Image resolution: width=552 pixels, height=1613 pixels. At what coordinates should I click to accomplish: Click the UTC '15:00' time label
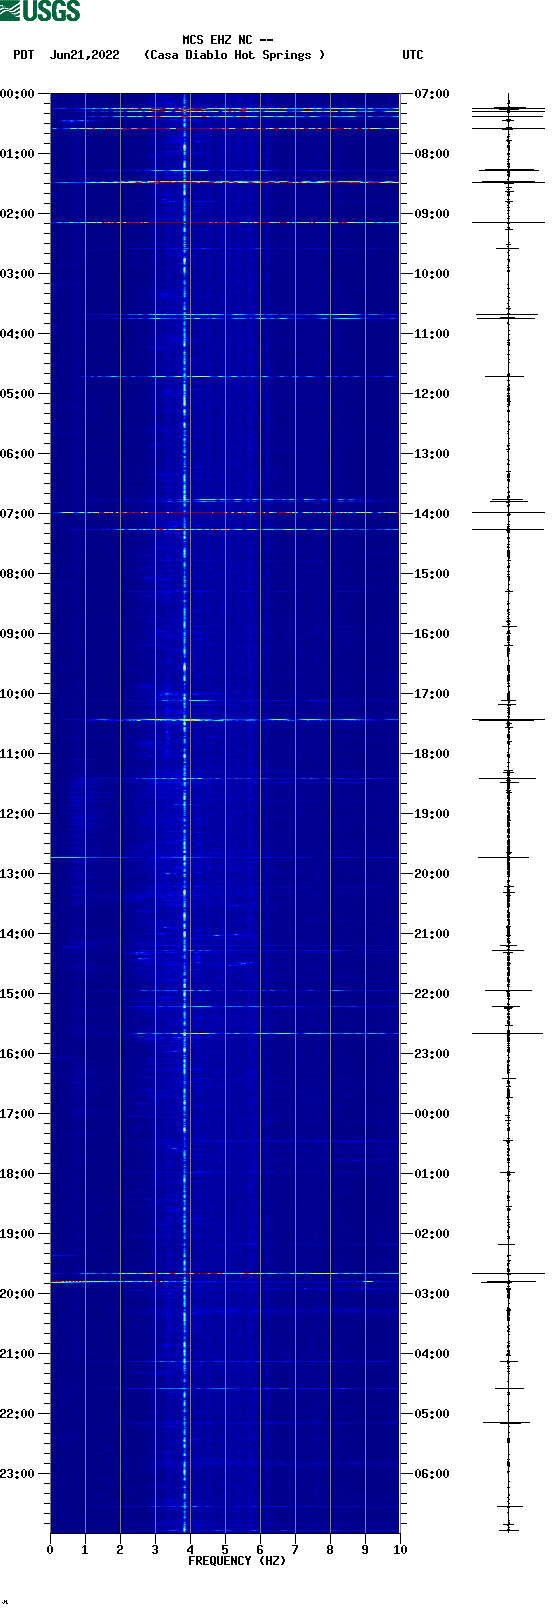[x=432, y=574]
